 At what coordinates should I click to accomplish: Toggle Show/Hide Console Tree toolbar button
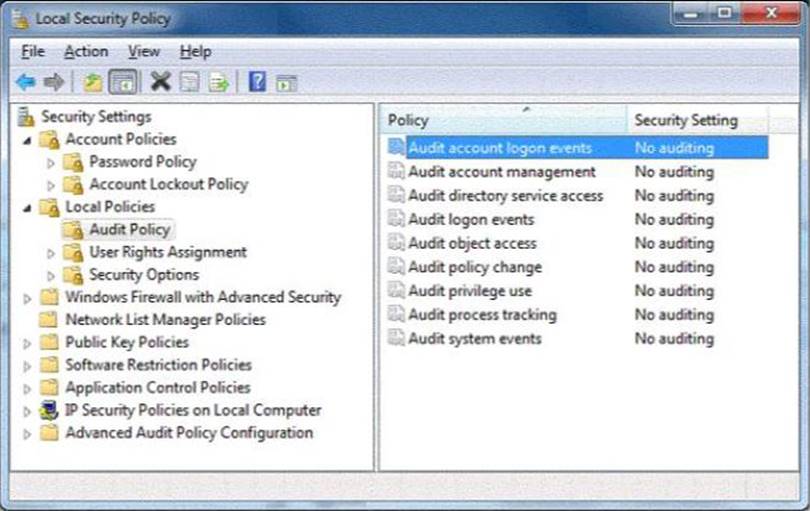click(123, 82)
